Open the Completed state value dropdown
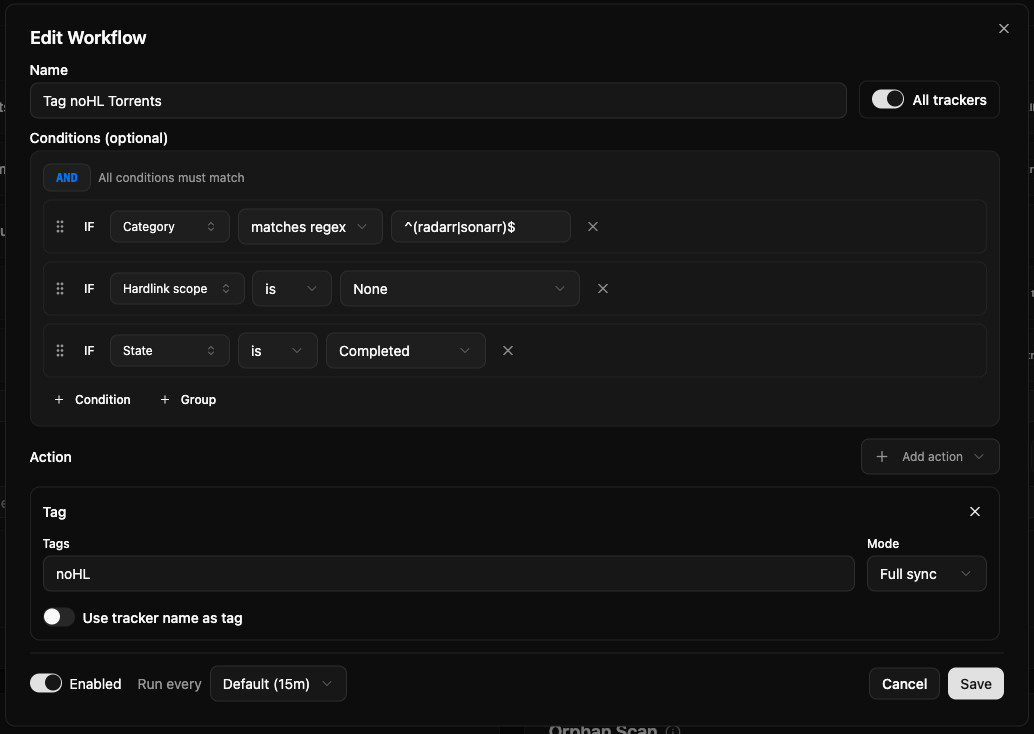Screen dimensions: 1034x734 (405, 351)
